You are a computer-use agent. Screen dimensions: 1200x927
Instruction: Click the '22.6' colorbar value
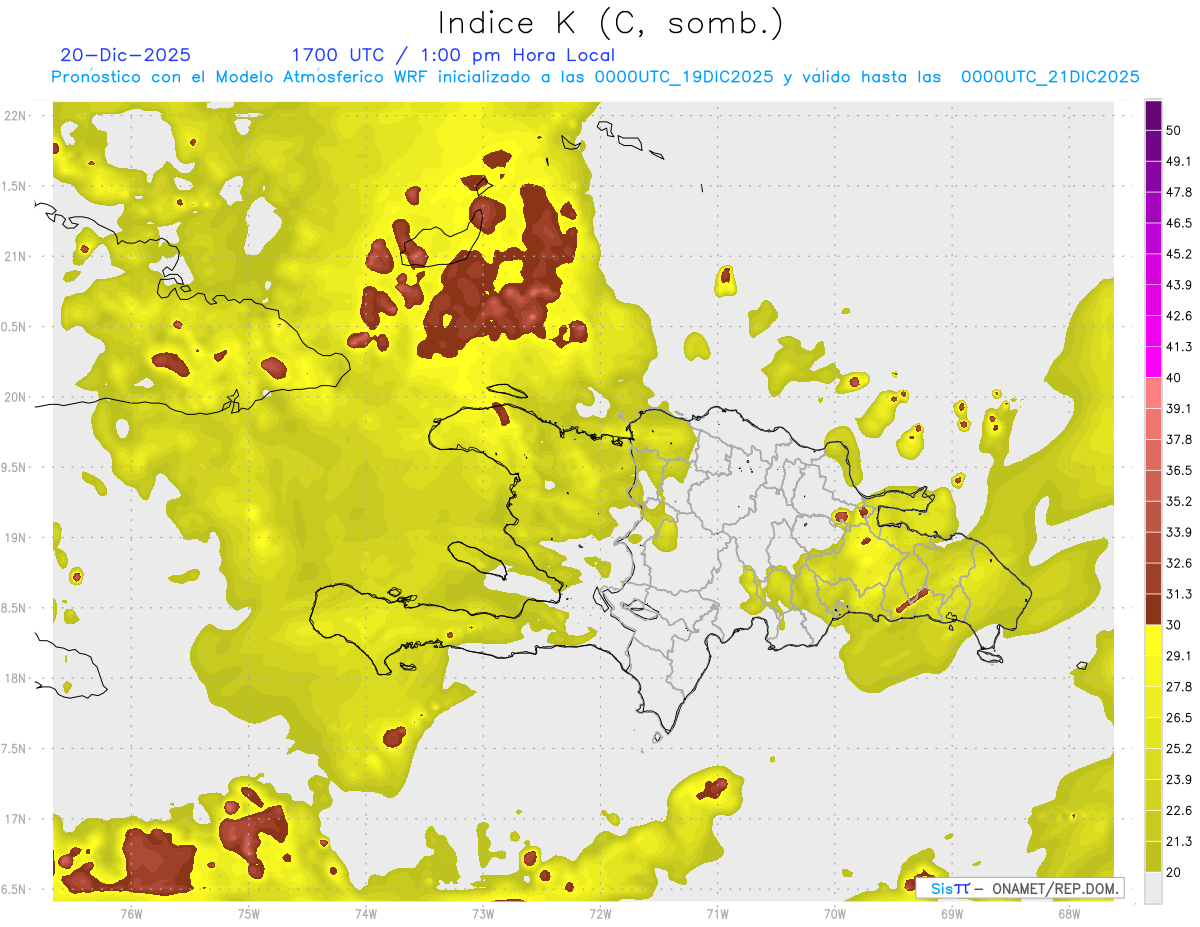point(1179,811)
